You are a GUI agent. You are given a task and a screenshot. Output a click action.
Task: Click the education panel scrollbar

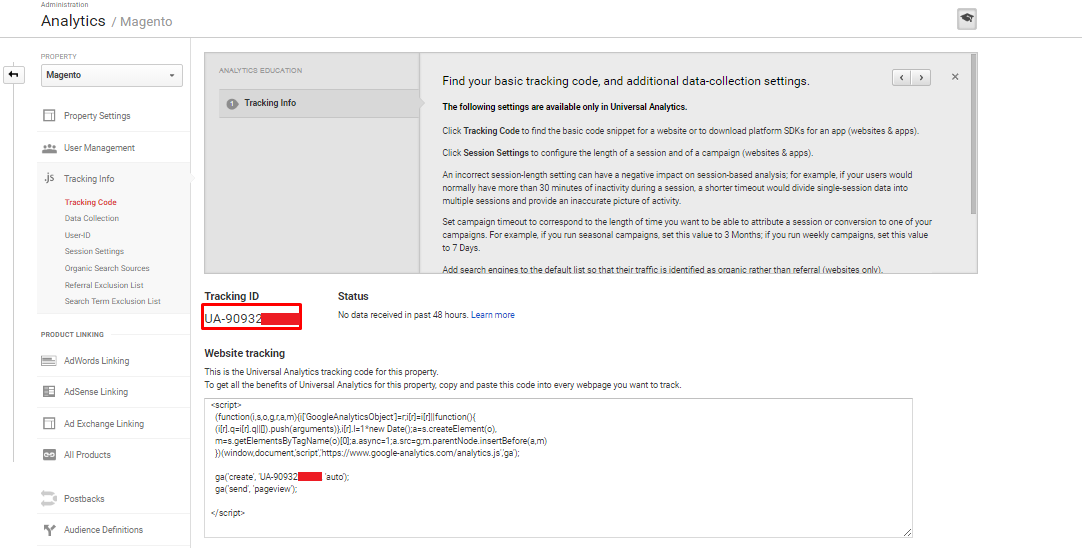point(973,133)
